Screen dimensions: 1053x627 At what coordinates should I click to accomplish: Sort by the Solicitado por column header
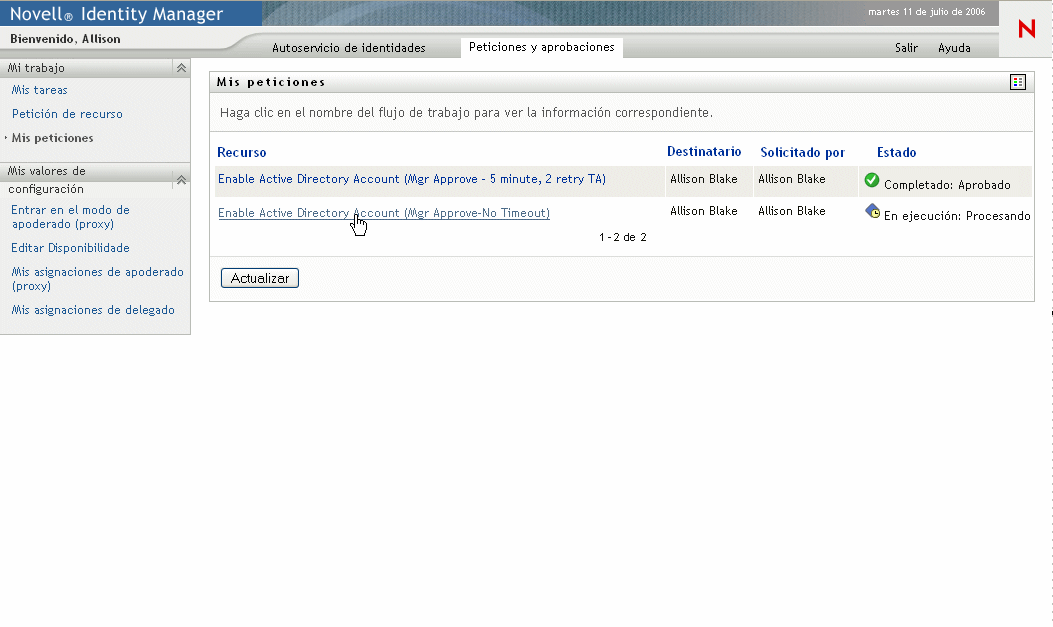[803, 152]
